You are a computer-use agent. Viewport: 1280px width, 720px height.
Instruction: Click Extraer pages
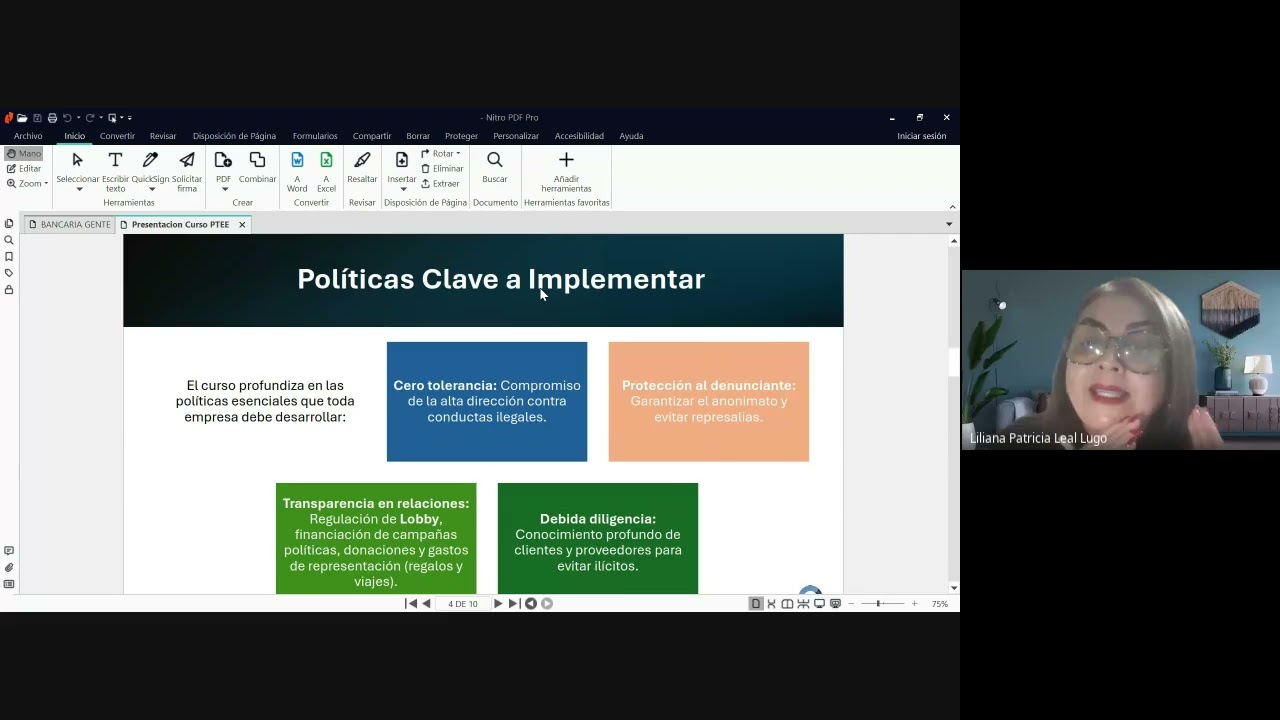440,184
